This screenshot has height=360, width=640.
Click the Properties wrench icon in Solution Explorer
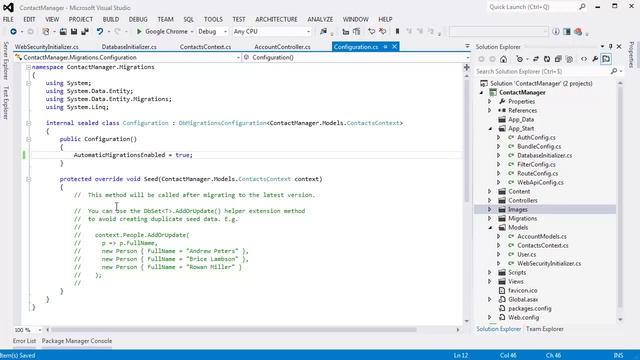[x=595, y=59]
